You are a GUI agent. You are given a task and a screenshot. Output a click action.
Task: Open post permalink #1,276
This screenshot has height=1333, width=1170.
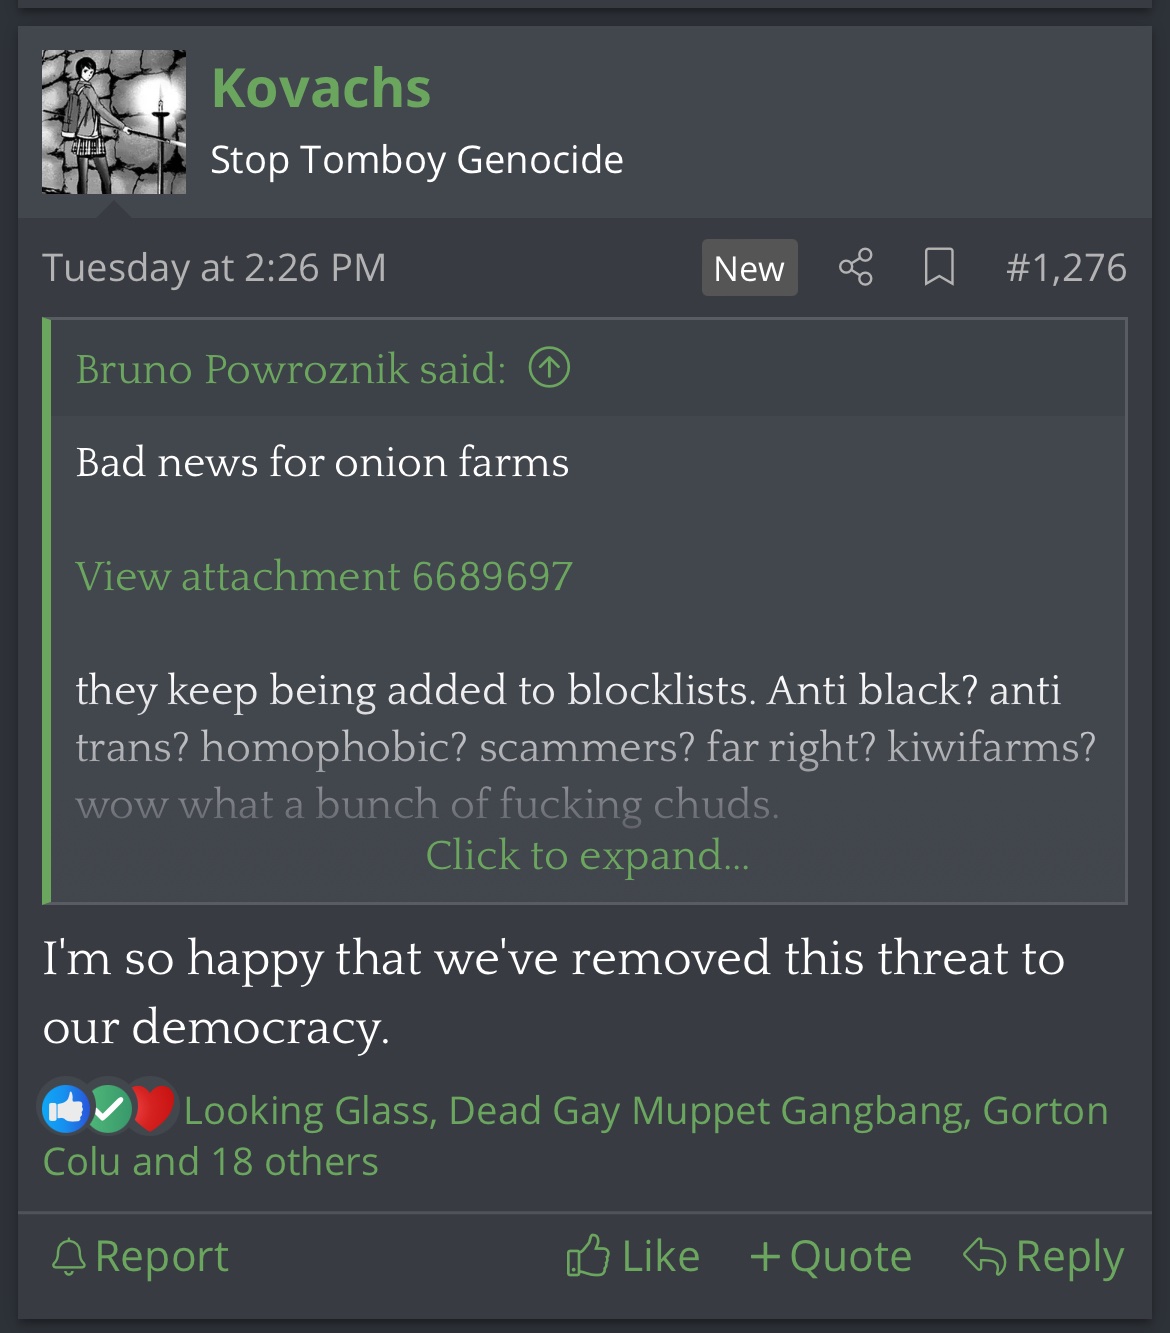(x=1066, y=267)
